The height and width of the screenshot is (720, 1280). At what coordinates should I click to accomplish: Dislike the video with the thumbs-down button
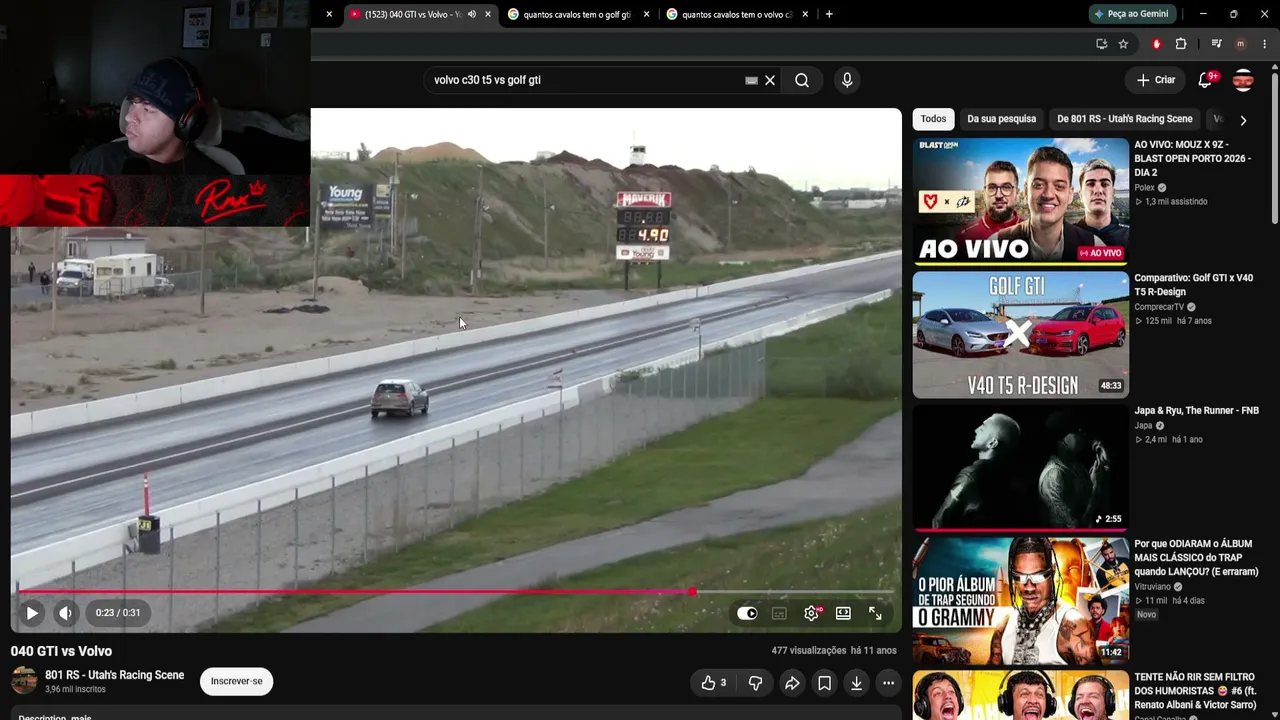[755, 683]
